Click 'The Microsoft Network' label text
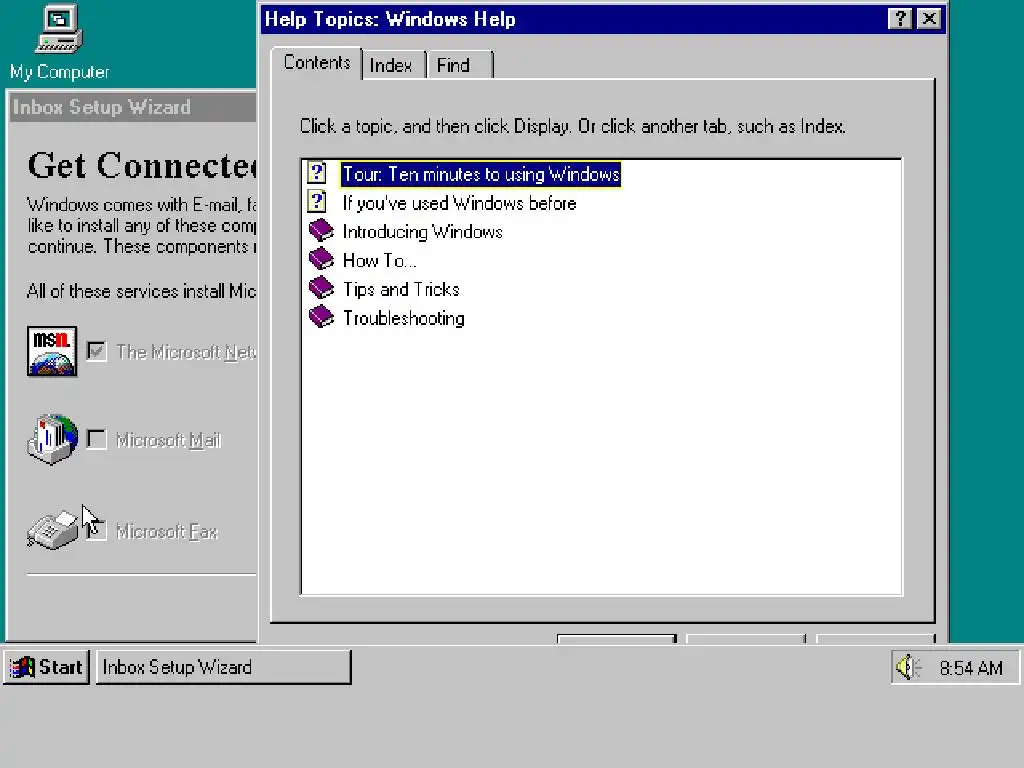1024x768 pixels. (x=186, y=352)
